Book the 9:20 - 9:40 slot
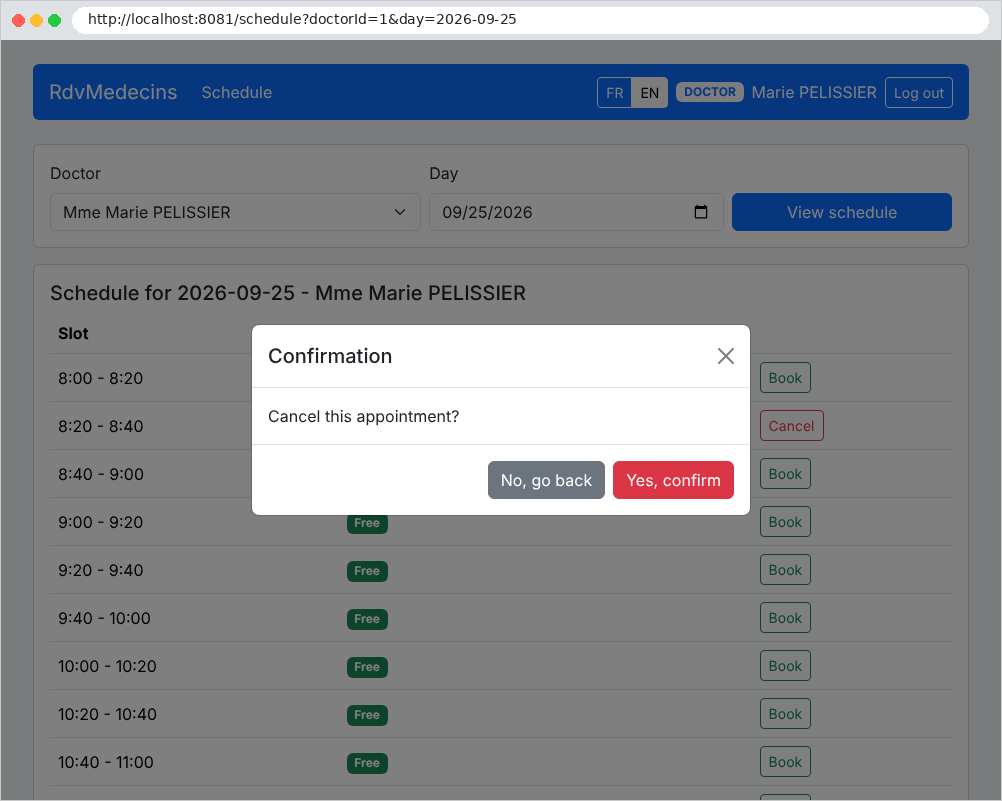Screen dimensions: 1002x801 click(785, 570)
